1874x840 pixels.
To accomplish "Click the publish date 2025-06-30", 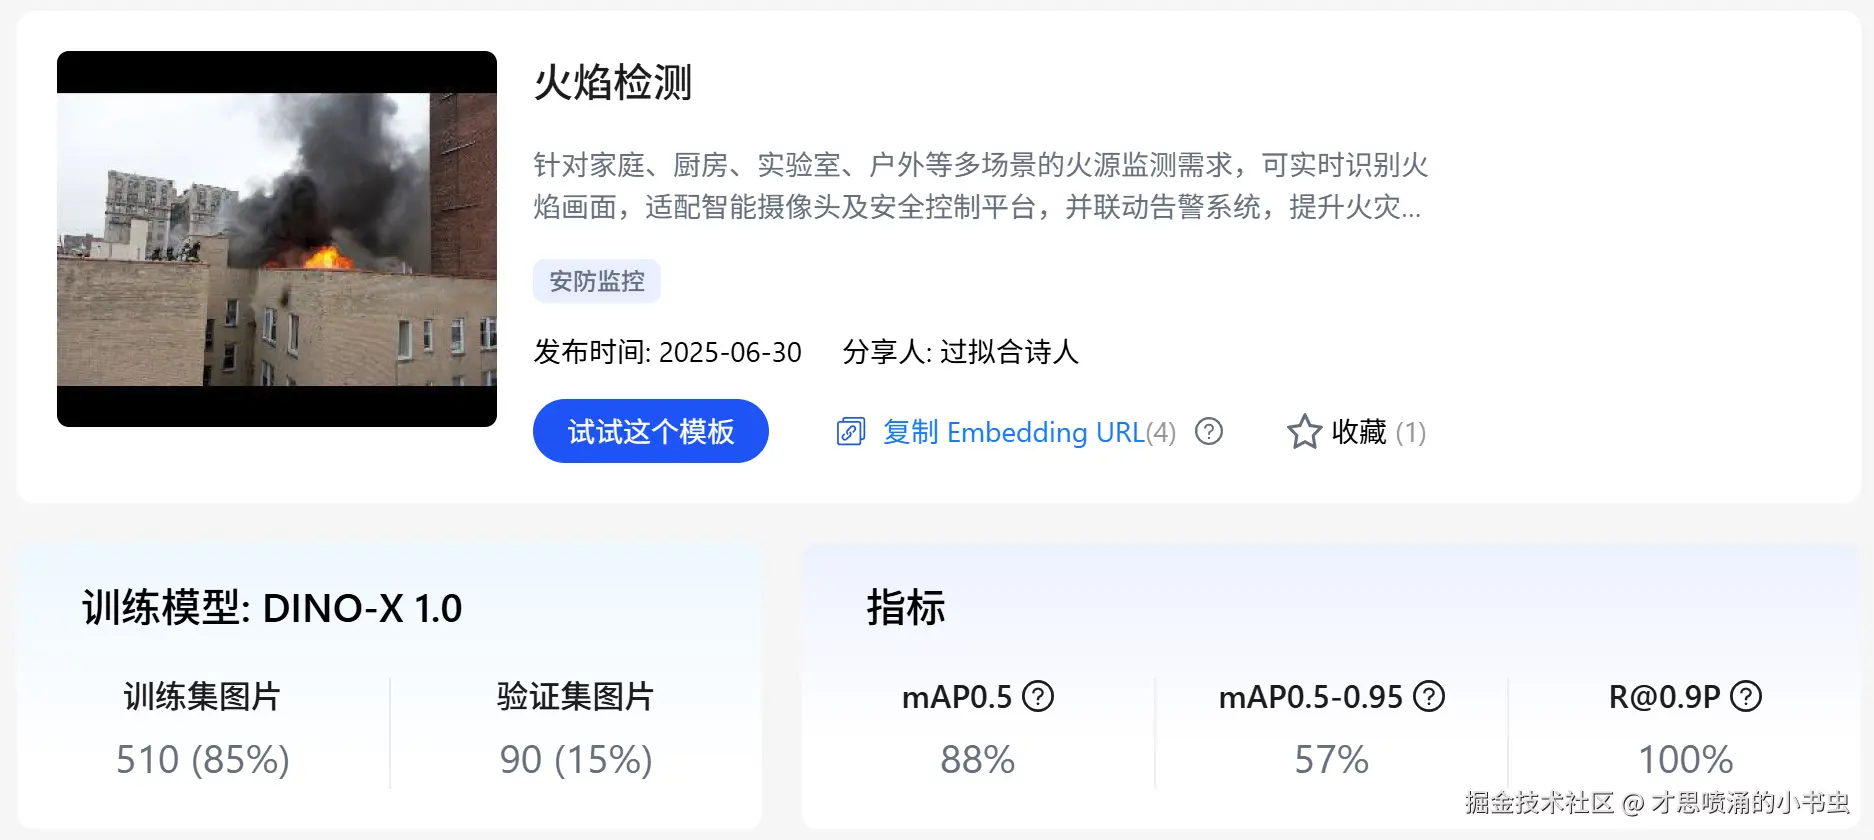I will pos(730,352).
